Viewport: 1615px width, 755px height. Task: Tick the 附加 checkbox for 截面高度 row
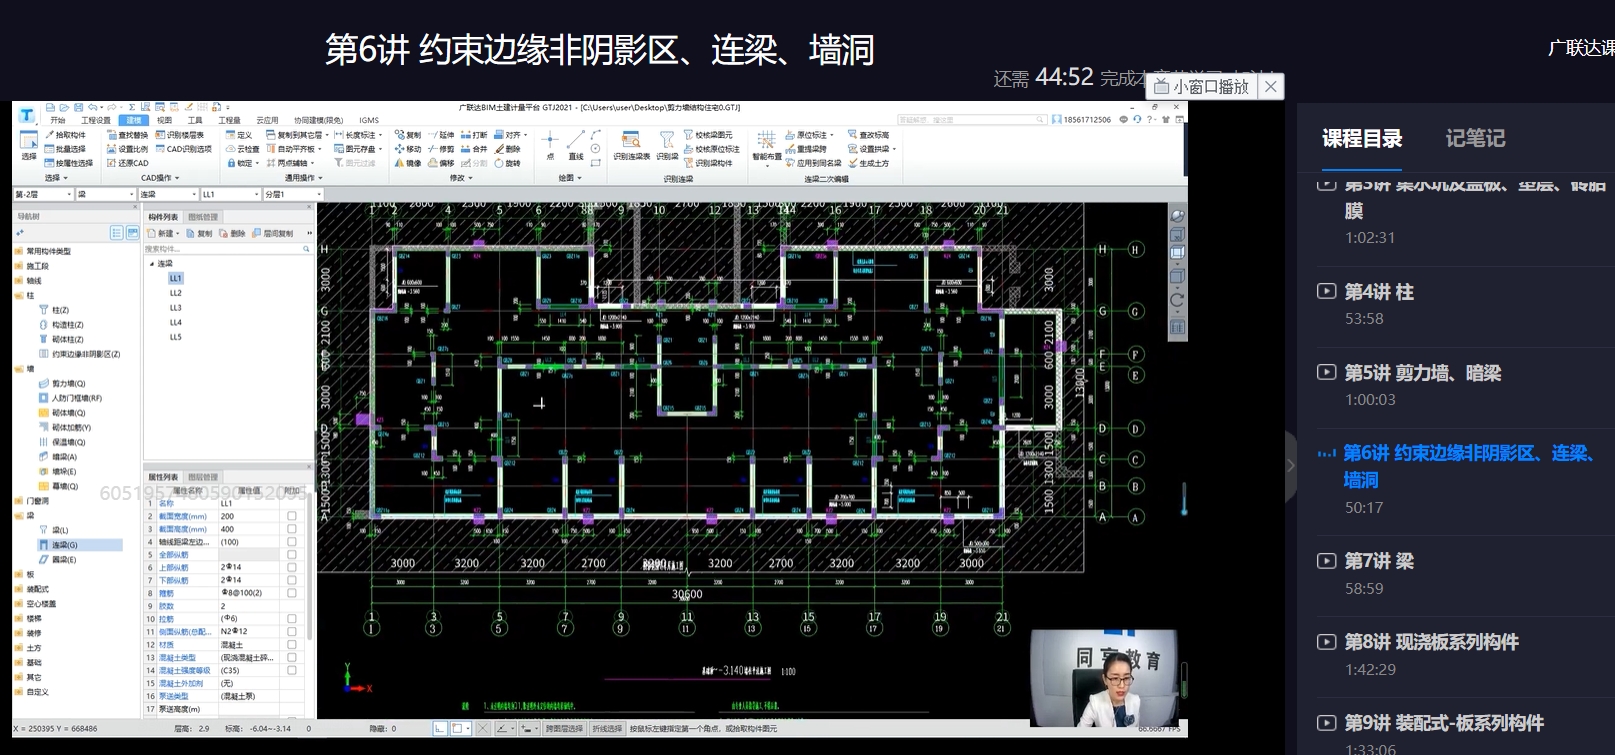point(292,529)
